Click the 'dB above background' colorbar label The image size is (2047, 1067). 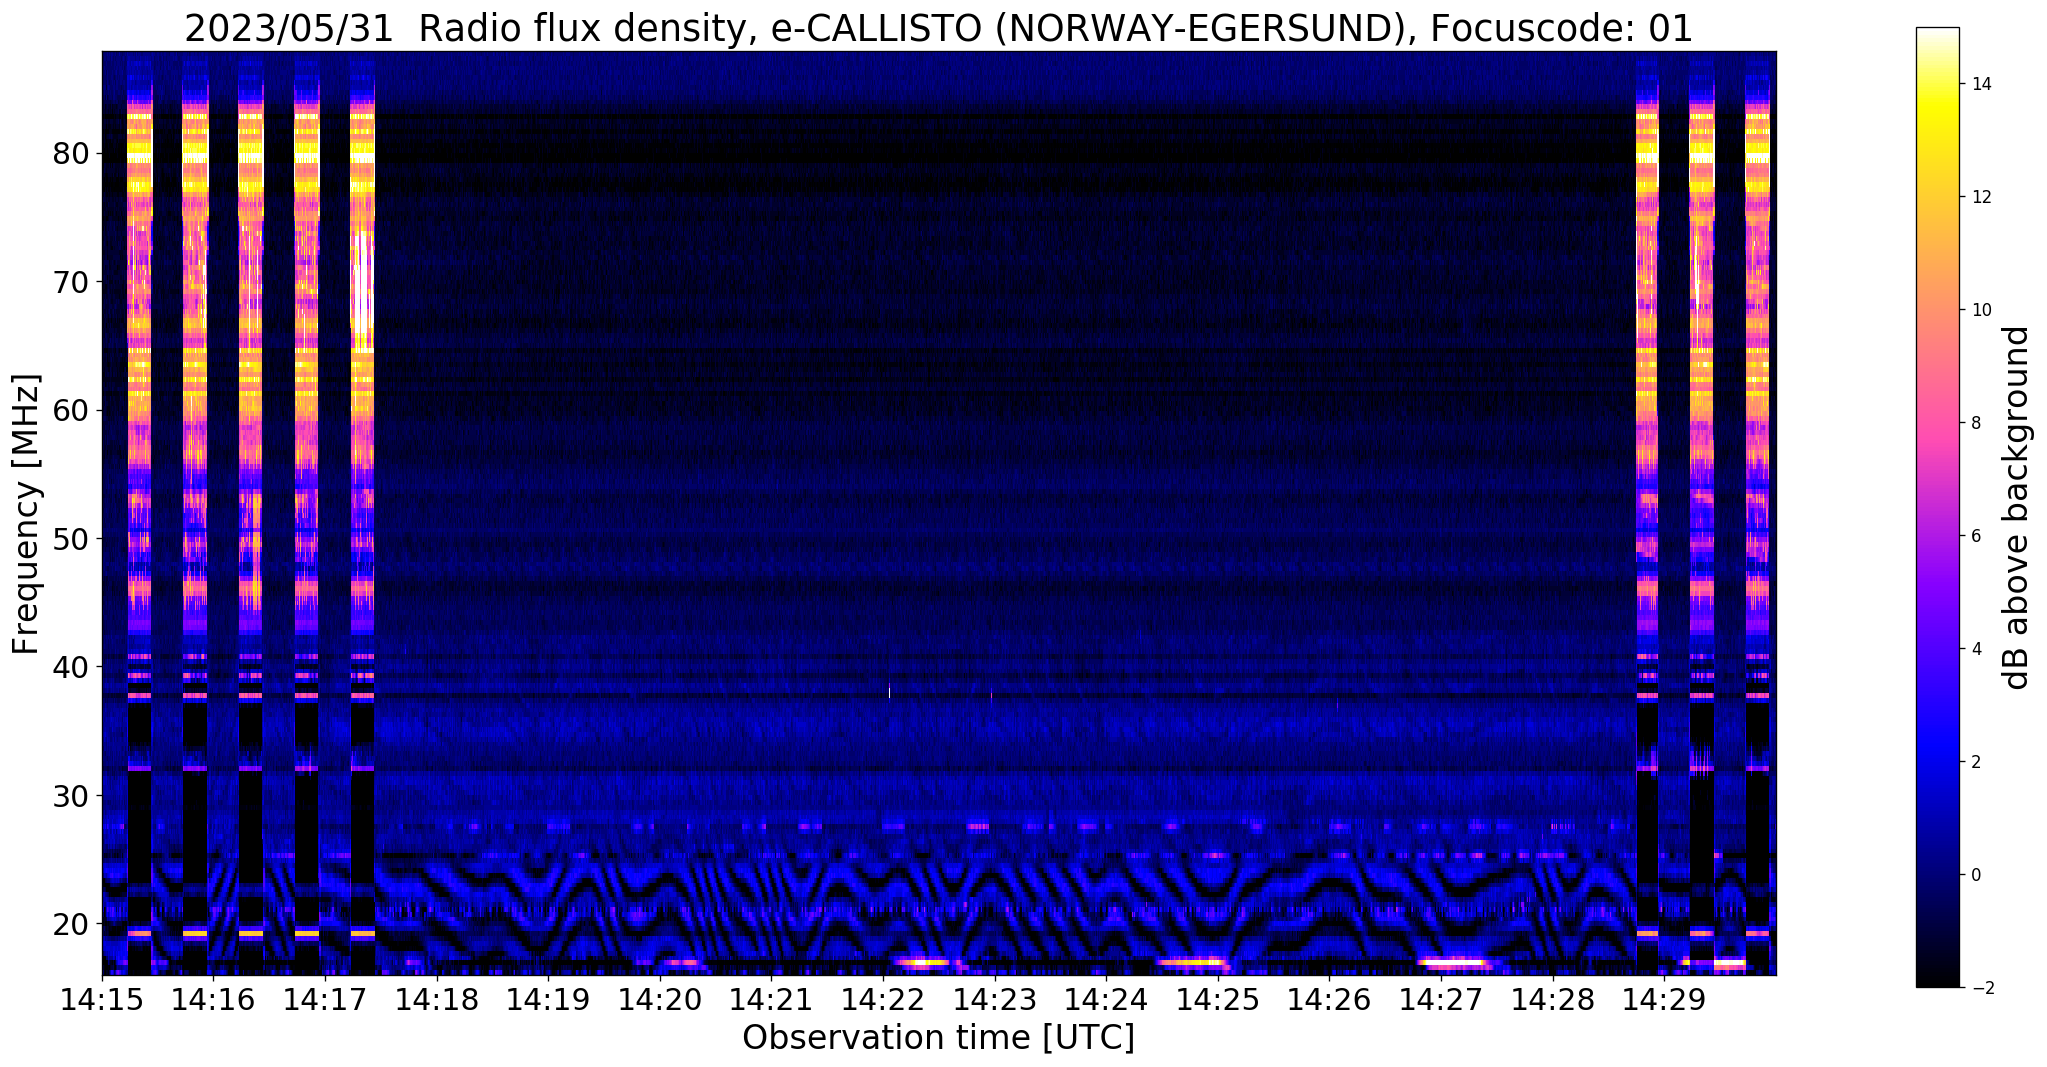[2017, 507]
